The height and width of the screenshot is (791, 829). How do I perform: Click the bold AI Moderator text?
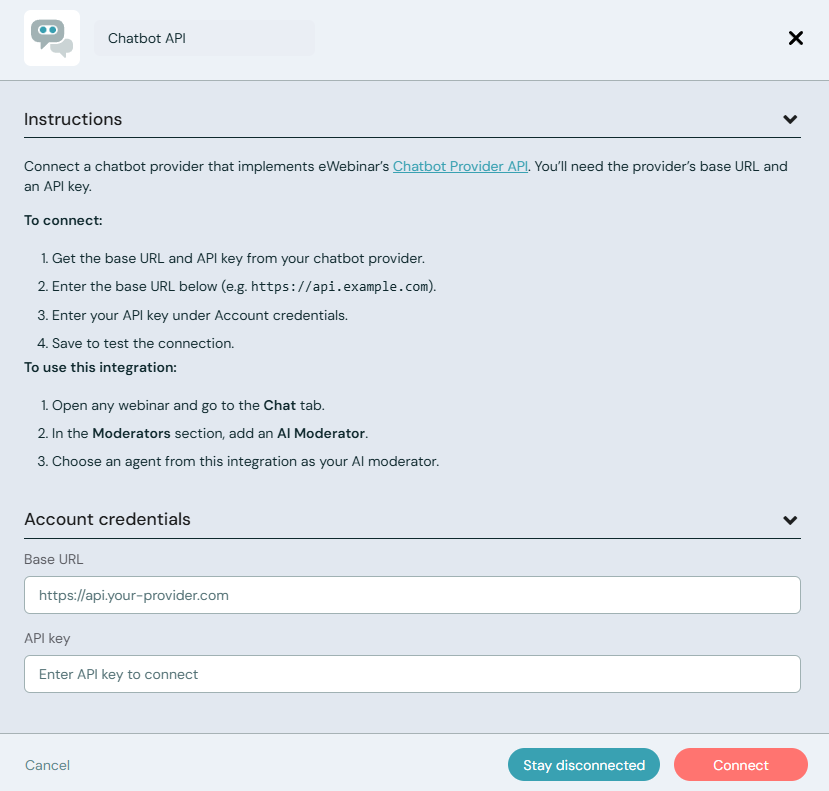pos(320,434)
